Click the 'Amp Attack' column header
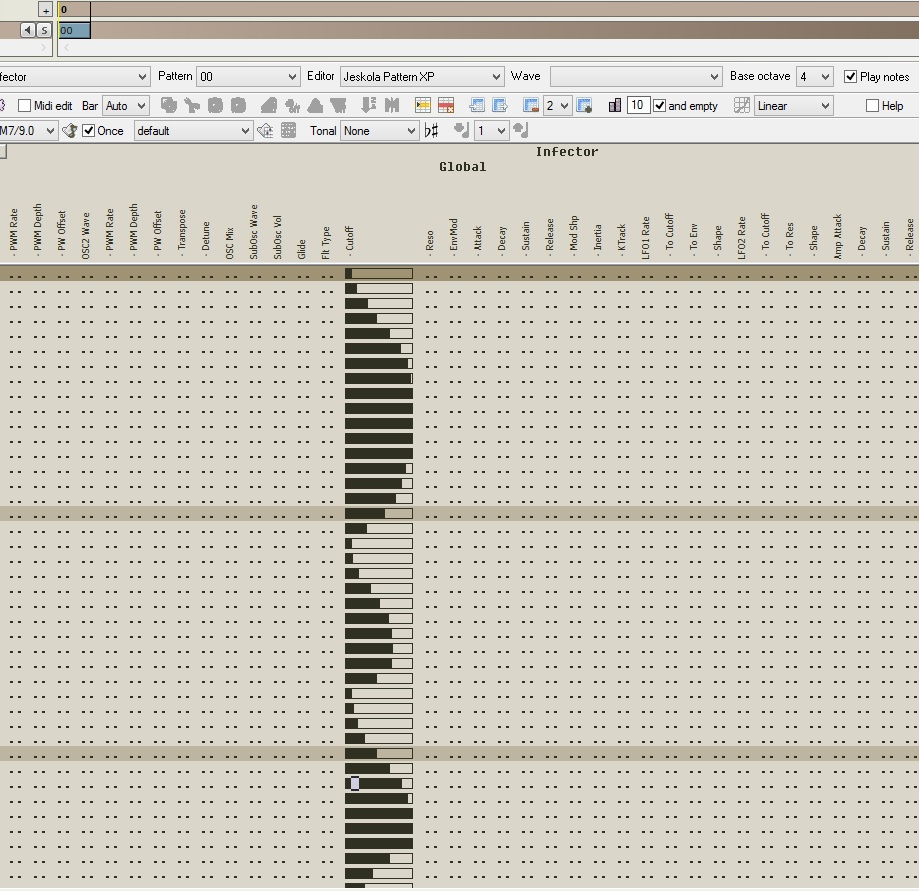The width and height of the screenshot is (919, 891). [x=838, y=237]
